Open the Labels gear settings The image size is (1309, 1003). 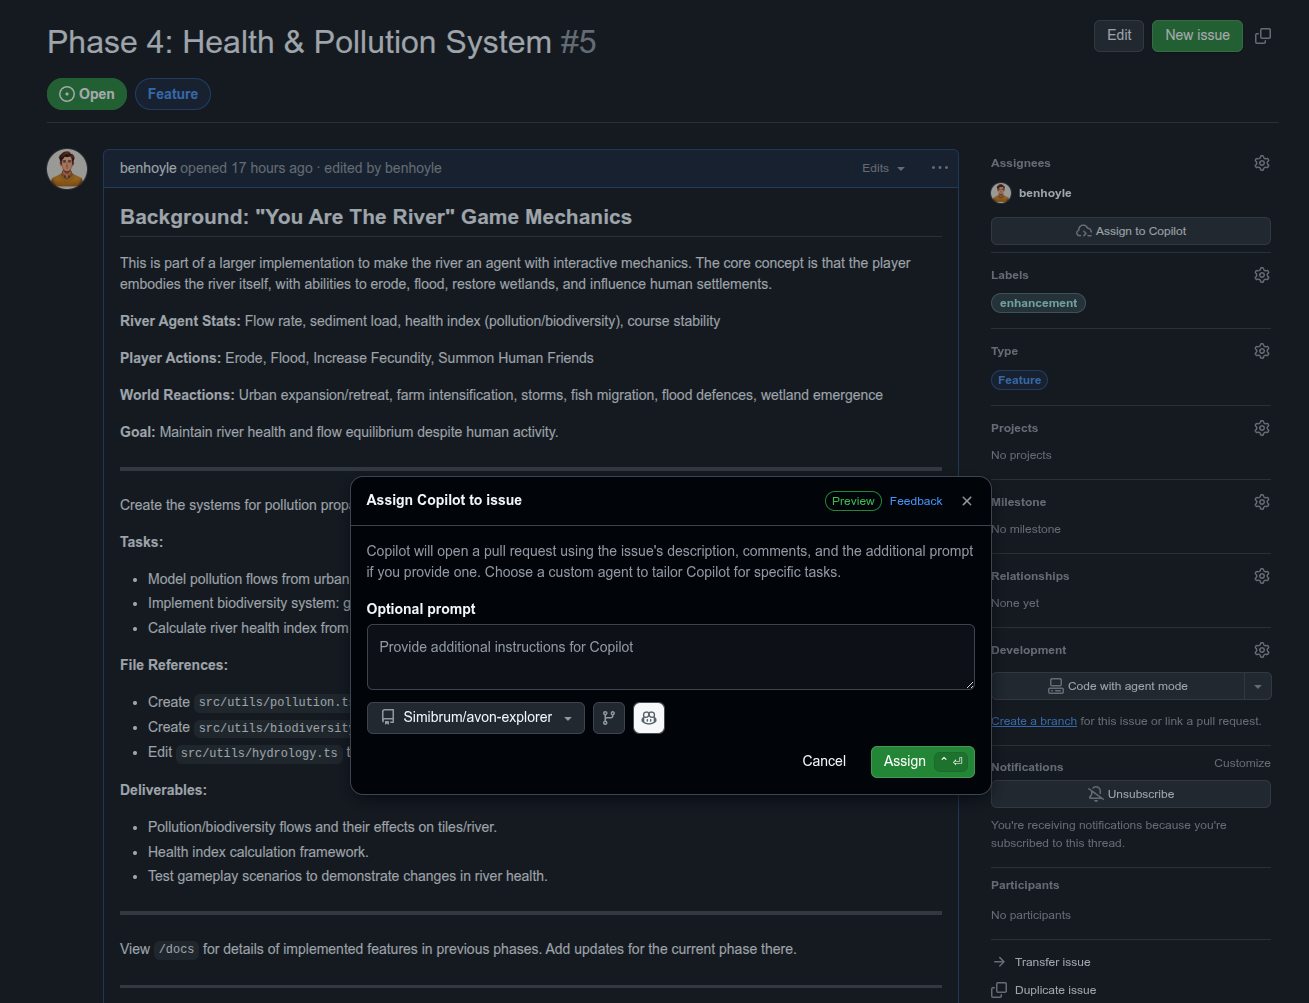[1261, 275]
